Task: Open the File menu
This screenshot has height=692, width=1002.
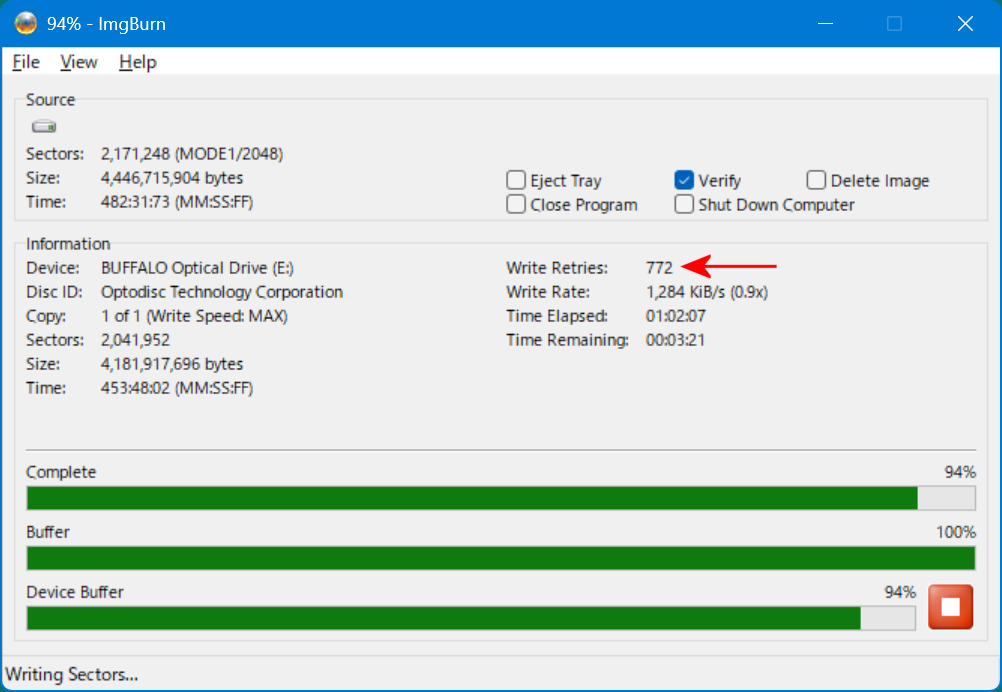Action: [26, 62]
